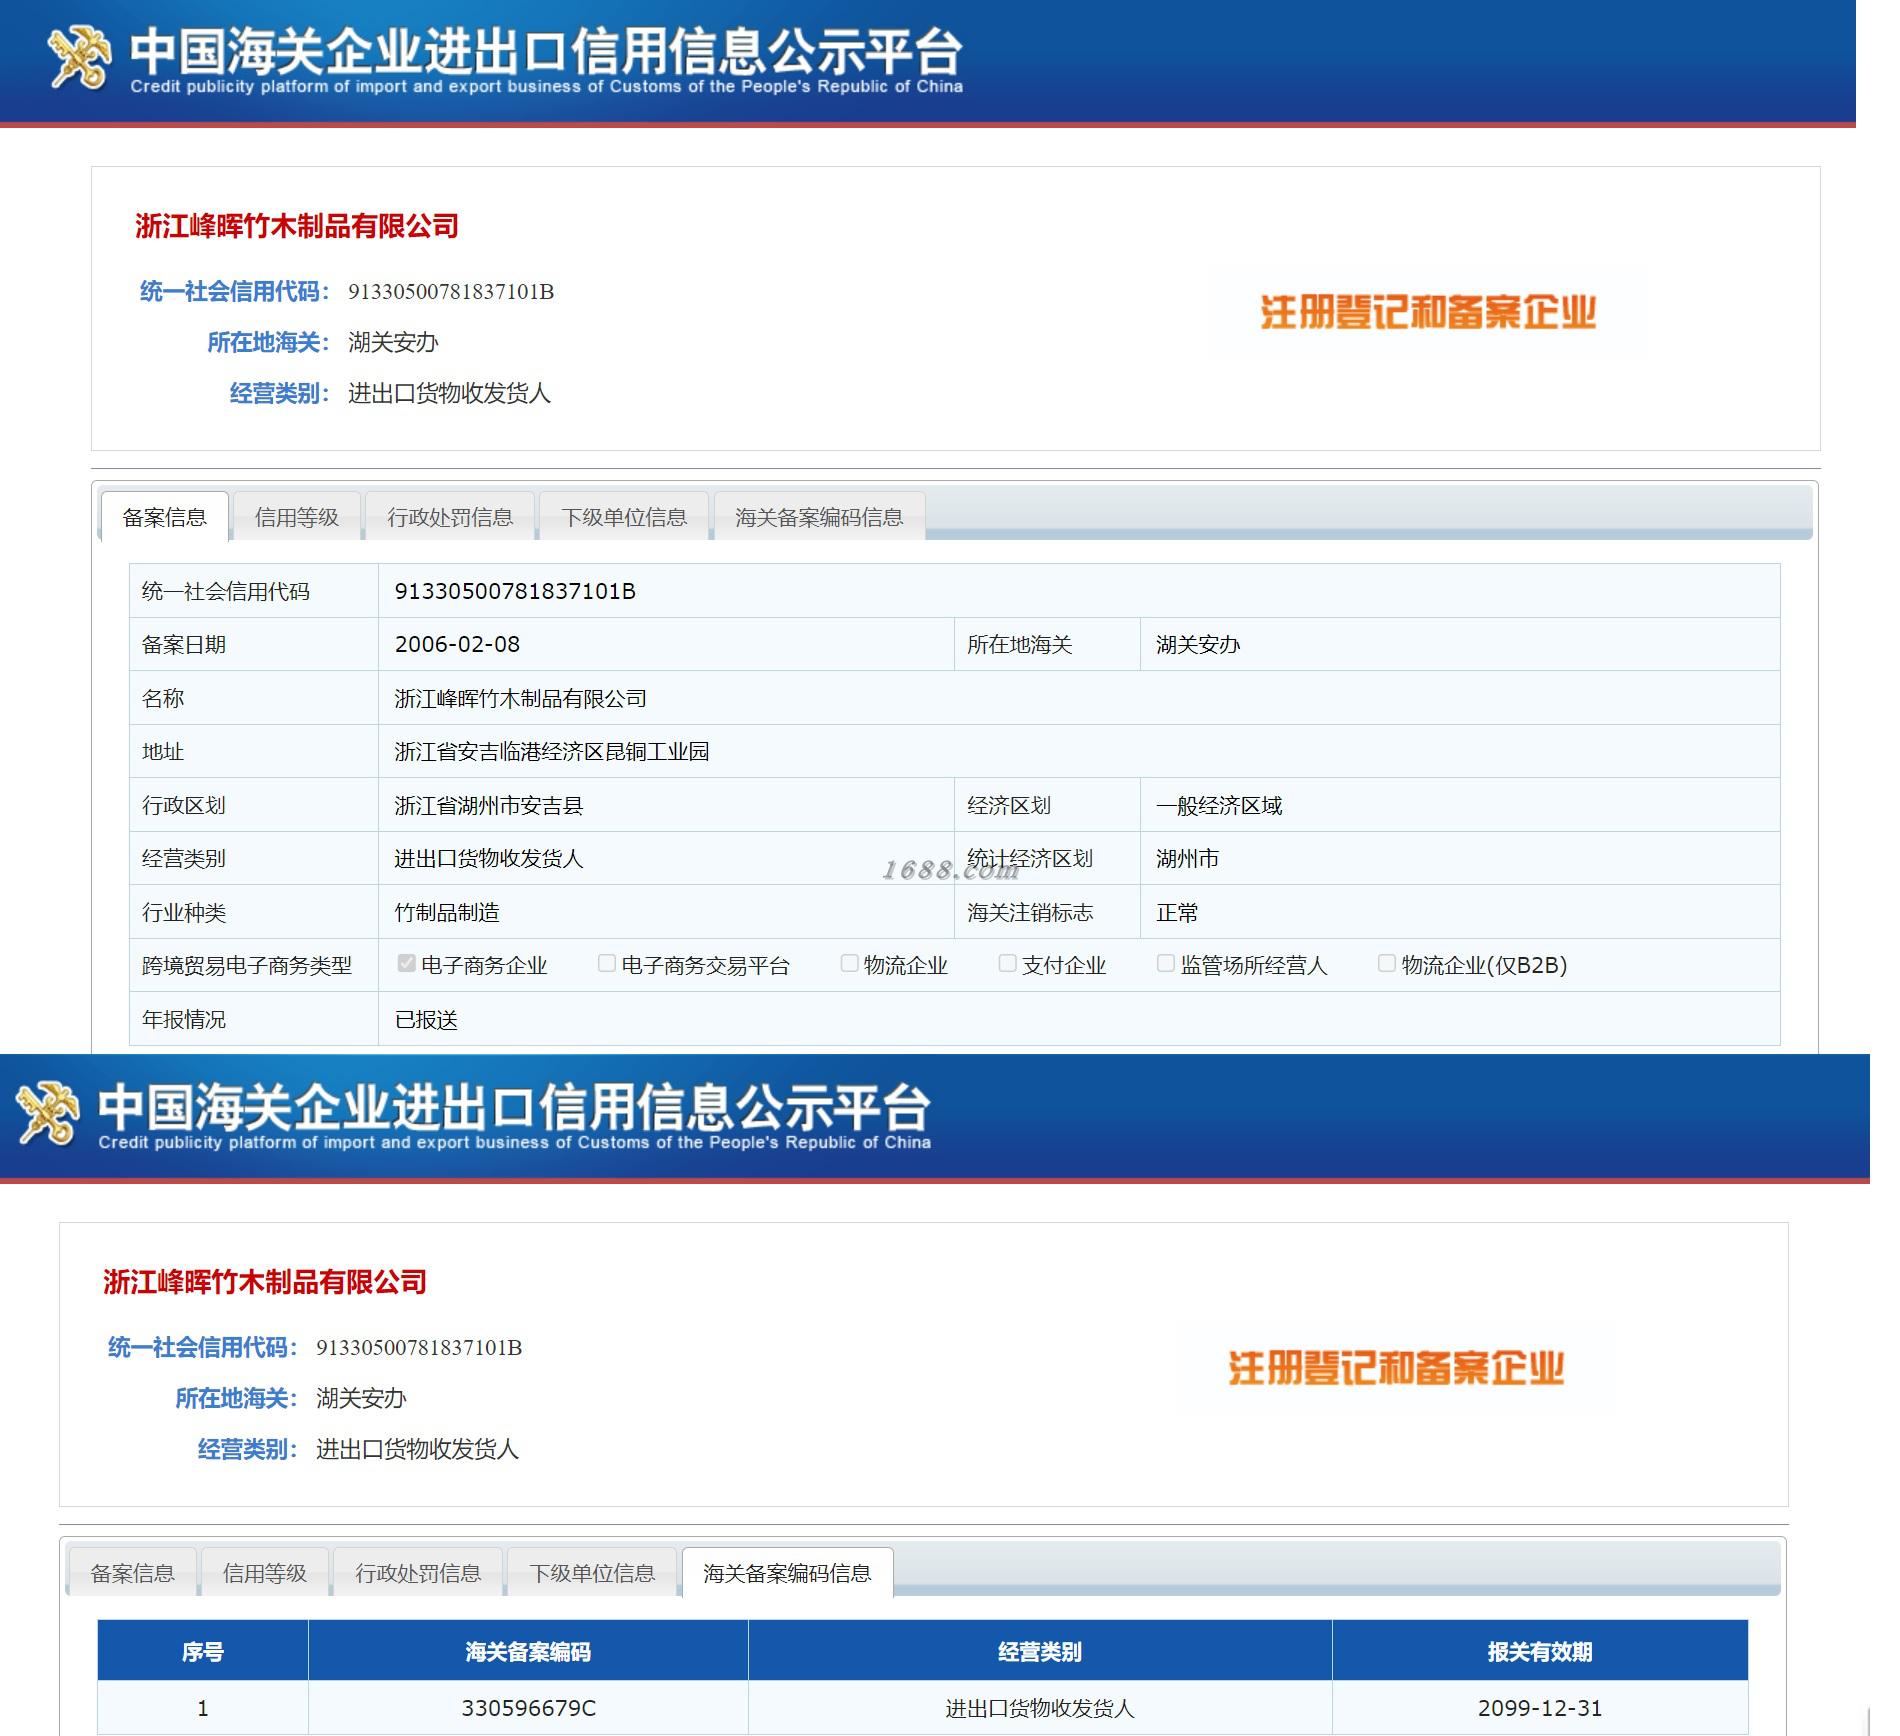The image size is (1900, 1736).
Task: Select 下级单位信息 tab in upper panel
Action: click(x=624, y=517)
